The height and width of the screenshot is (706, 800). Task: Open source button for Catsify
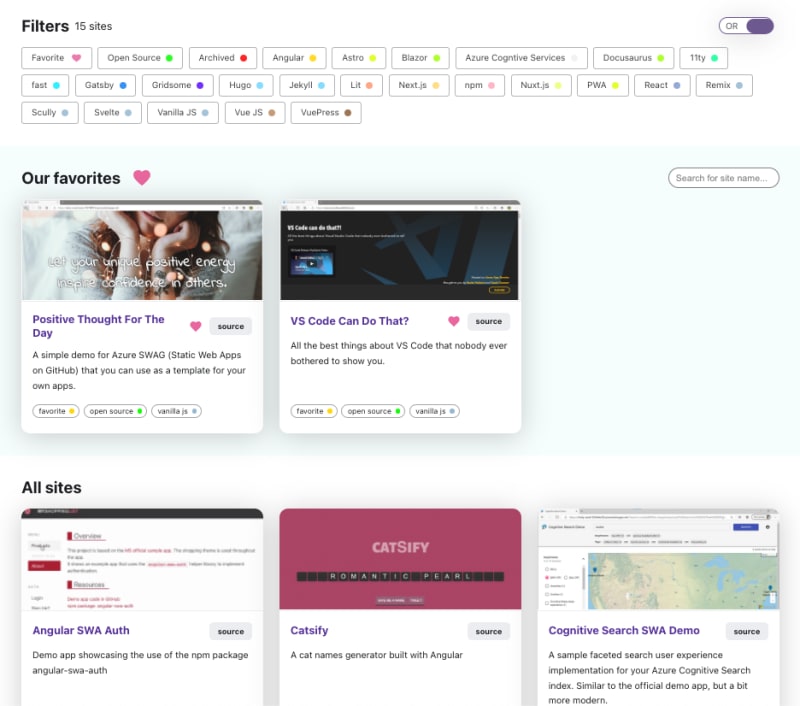point(488,631)
